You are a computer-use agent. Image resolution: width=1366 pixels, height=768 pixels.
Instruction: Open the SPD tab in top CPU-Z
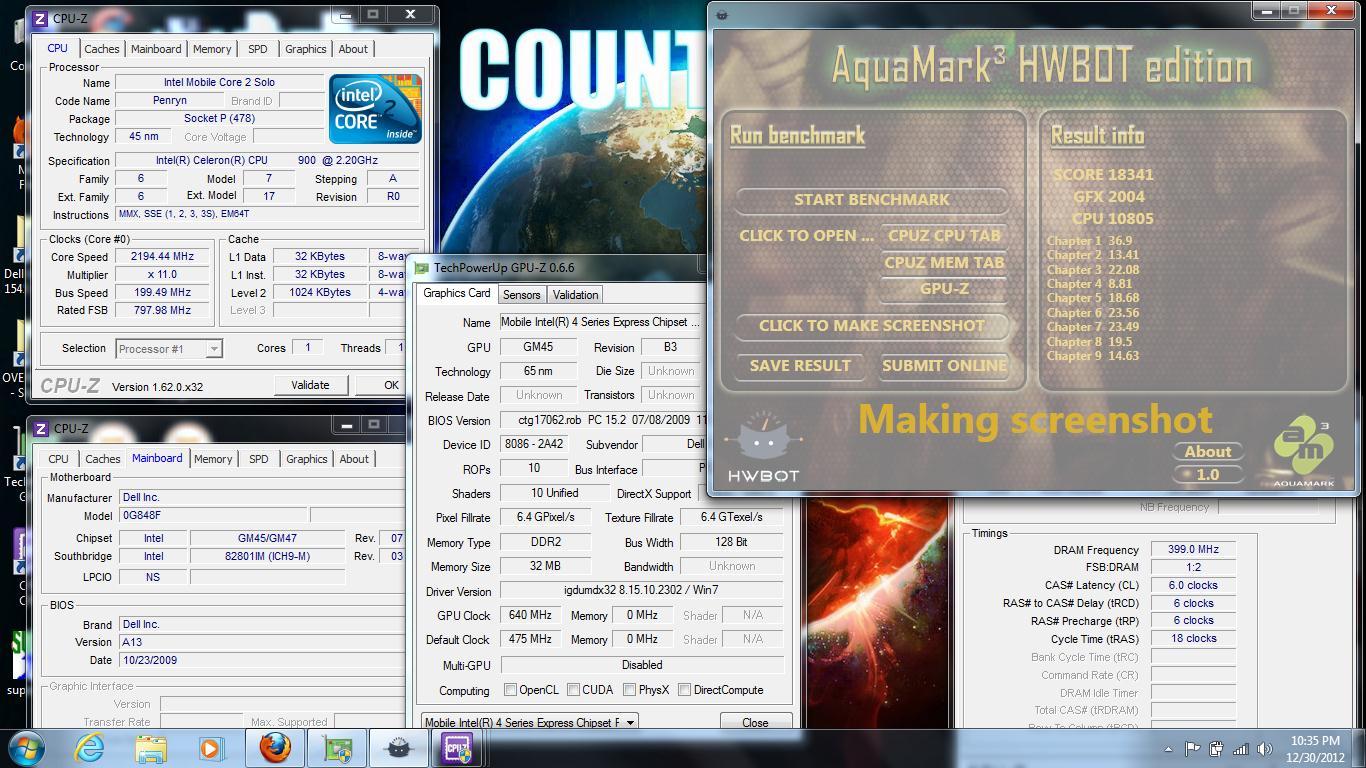(x=258, y=49)
